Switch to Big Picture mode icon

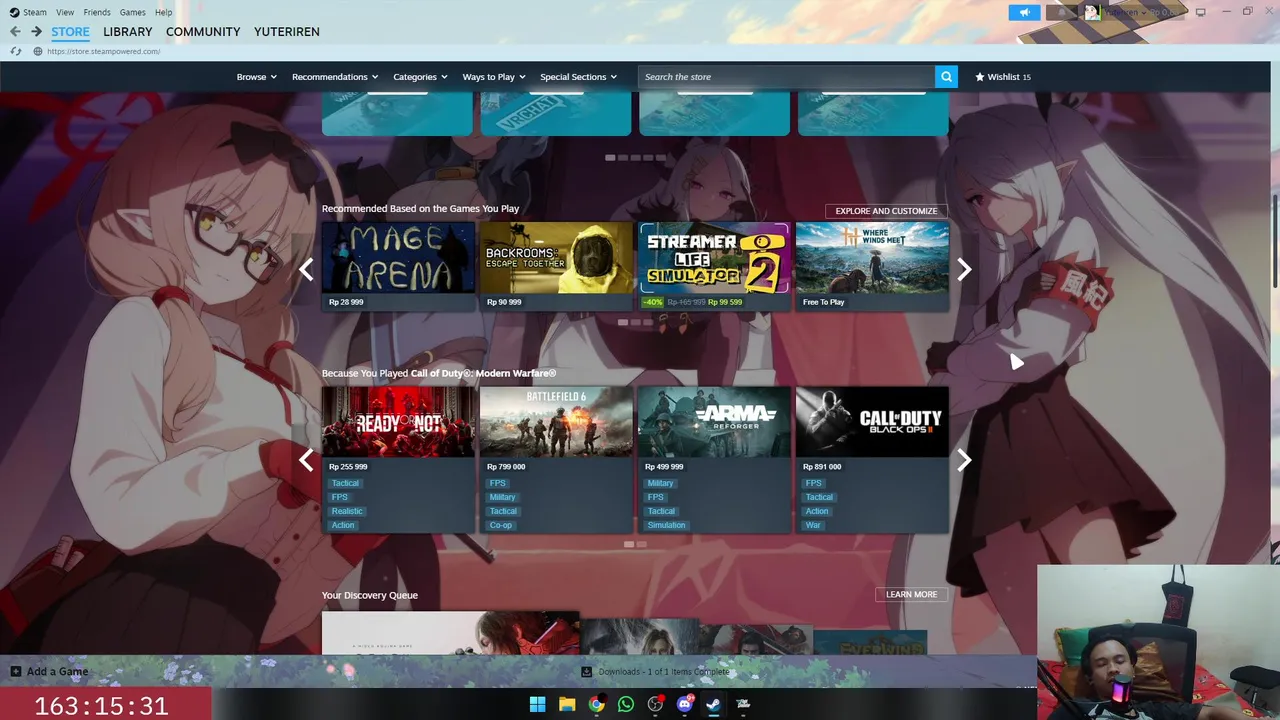click(x=1200, y=12)
